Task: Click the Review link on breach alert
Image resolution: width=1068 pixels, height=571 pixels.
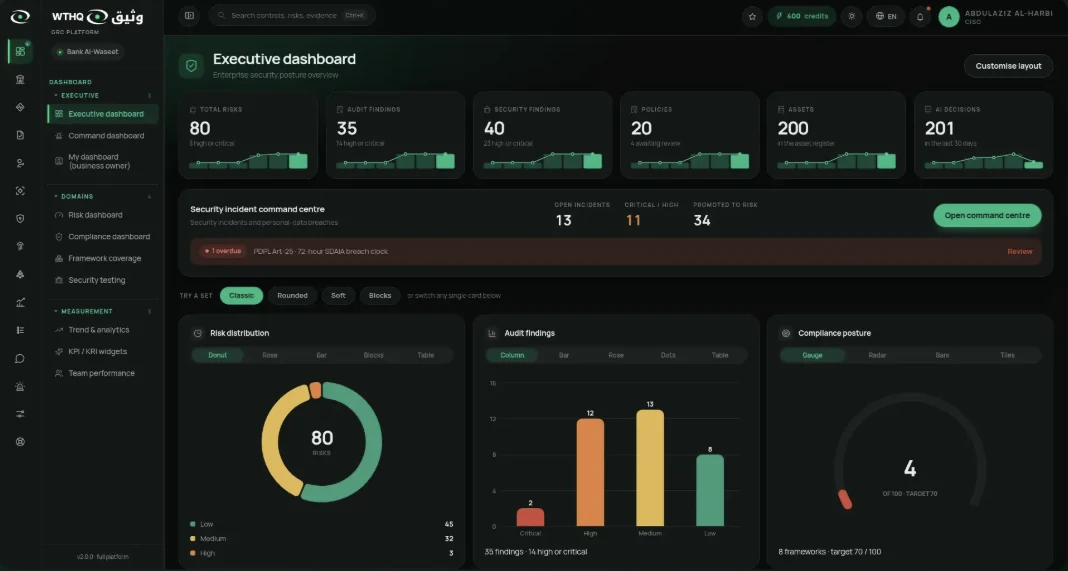Action: coord(1020,251)
